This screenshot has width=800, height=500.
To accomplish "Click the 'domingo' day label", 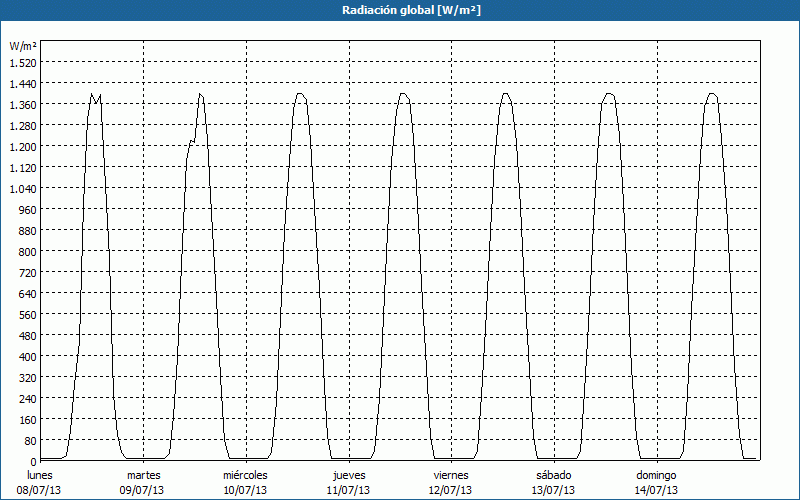I will (x=656, y=475).
